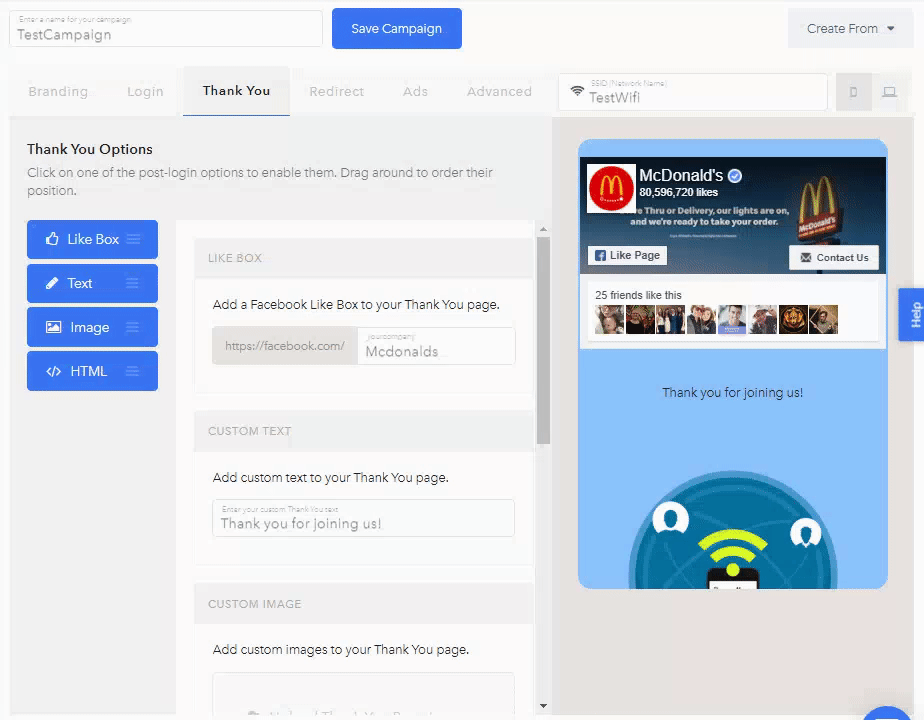Click the drag handle on Image button
Viewport: 924px width, 720px height.
pos(133,327)
